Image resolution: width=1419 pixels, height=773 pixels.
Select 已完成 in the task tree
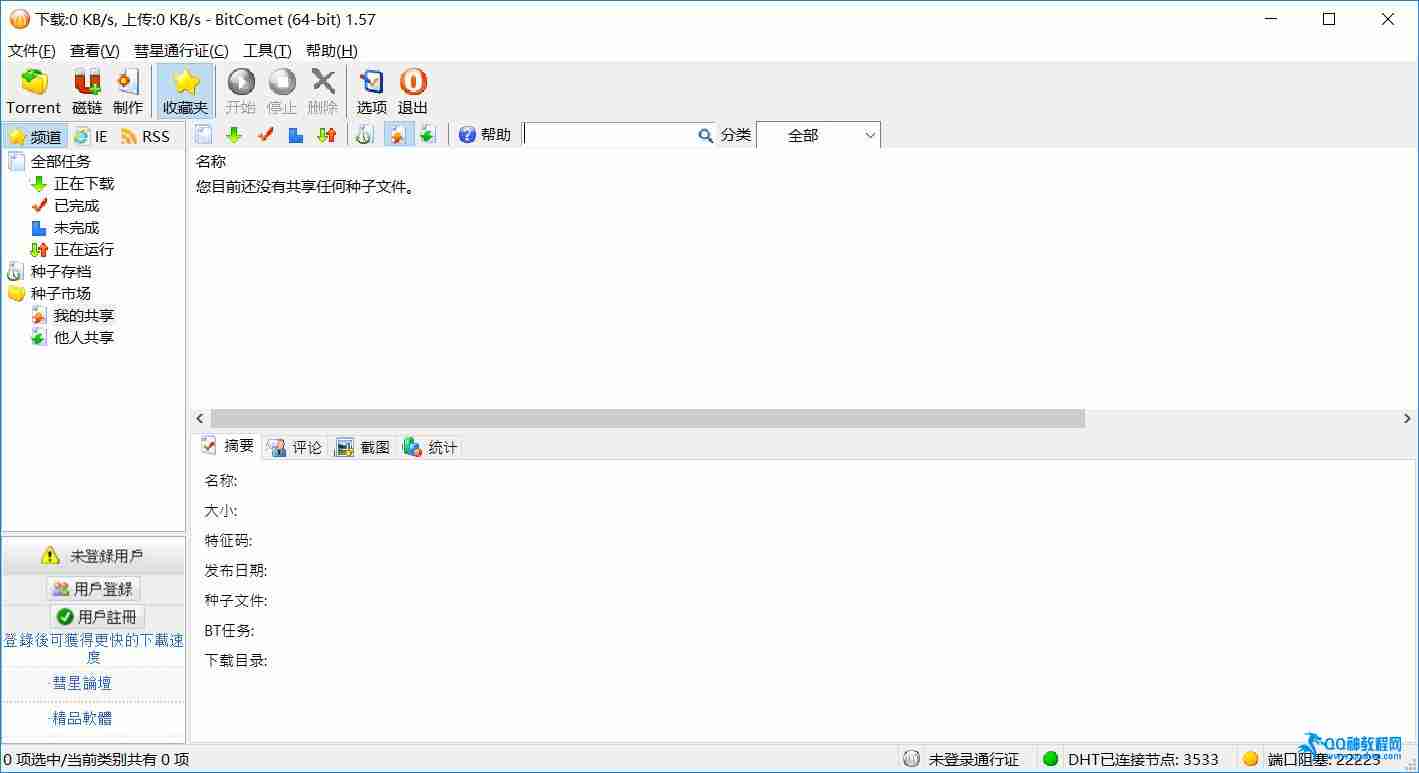(x=76, y=206)
